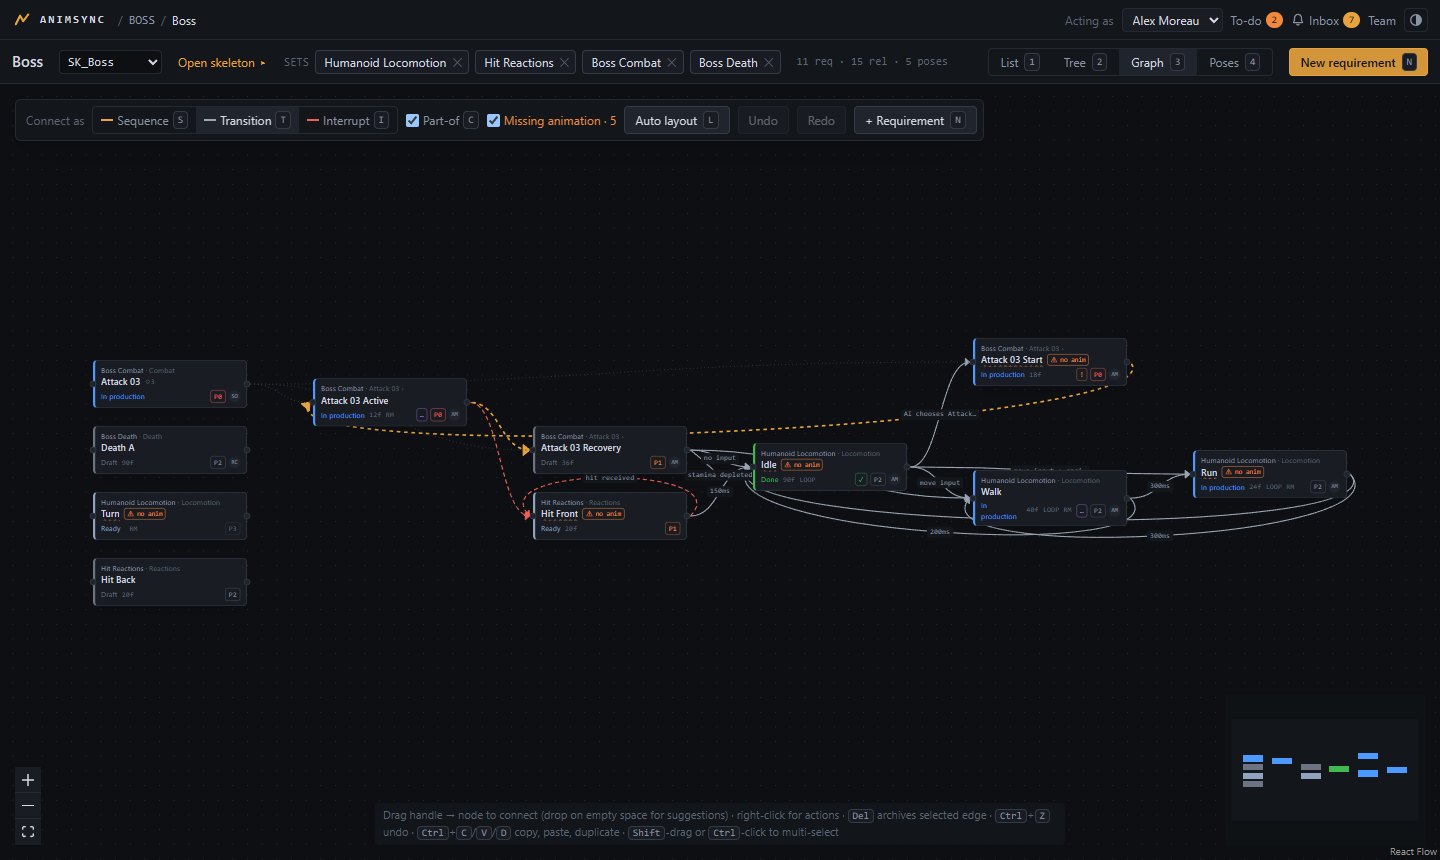Remove the Boss Death set chip

click(769, 62)
